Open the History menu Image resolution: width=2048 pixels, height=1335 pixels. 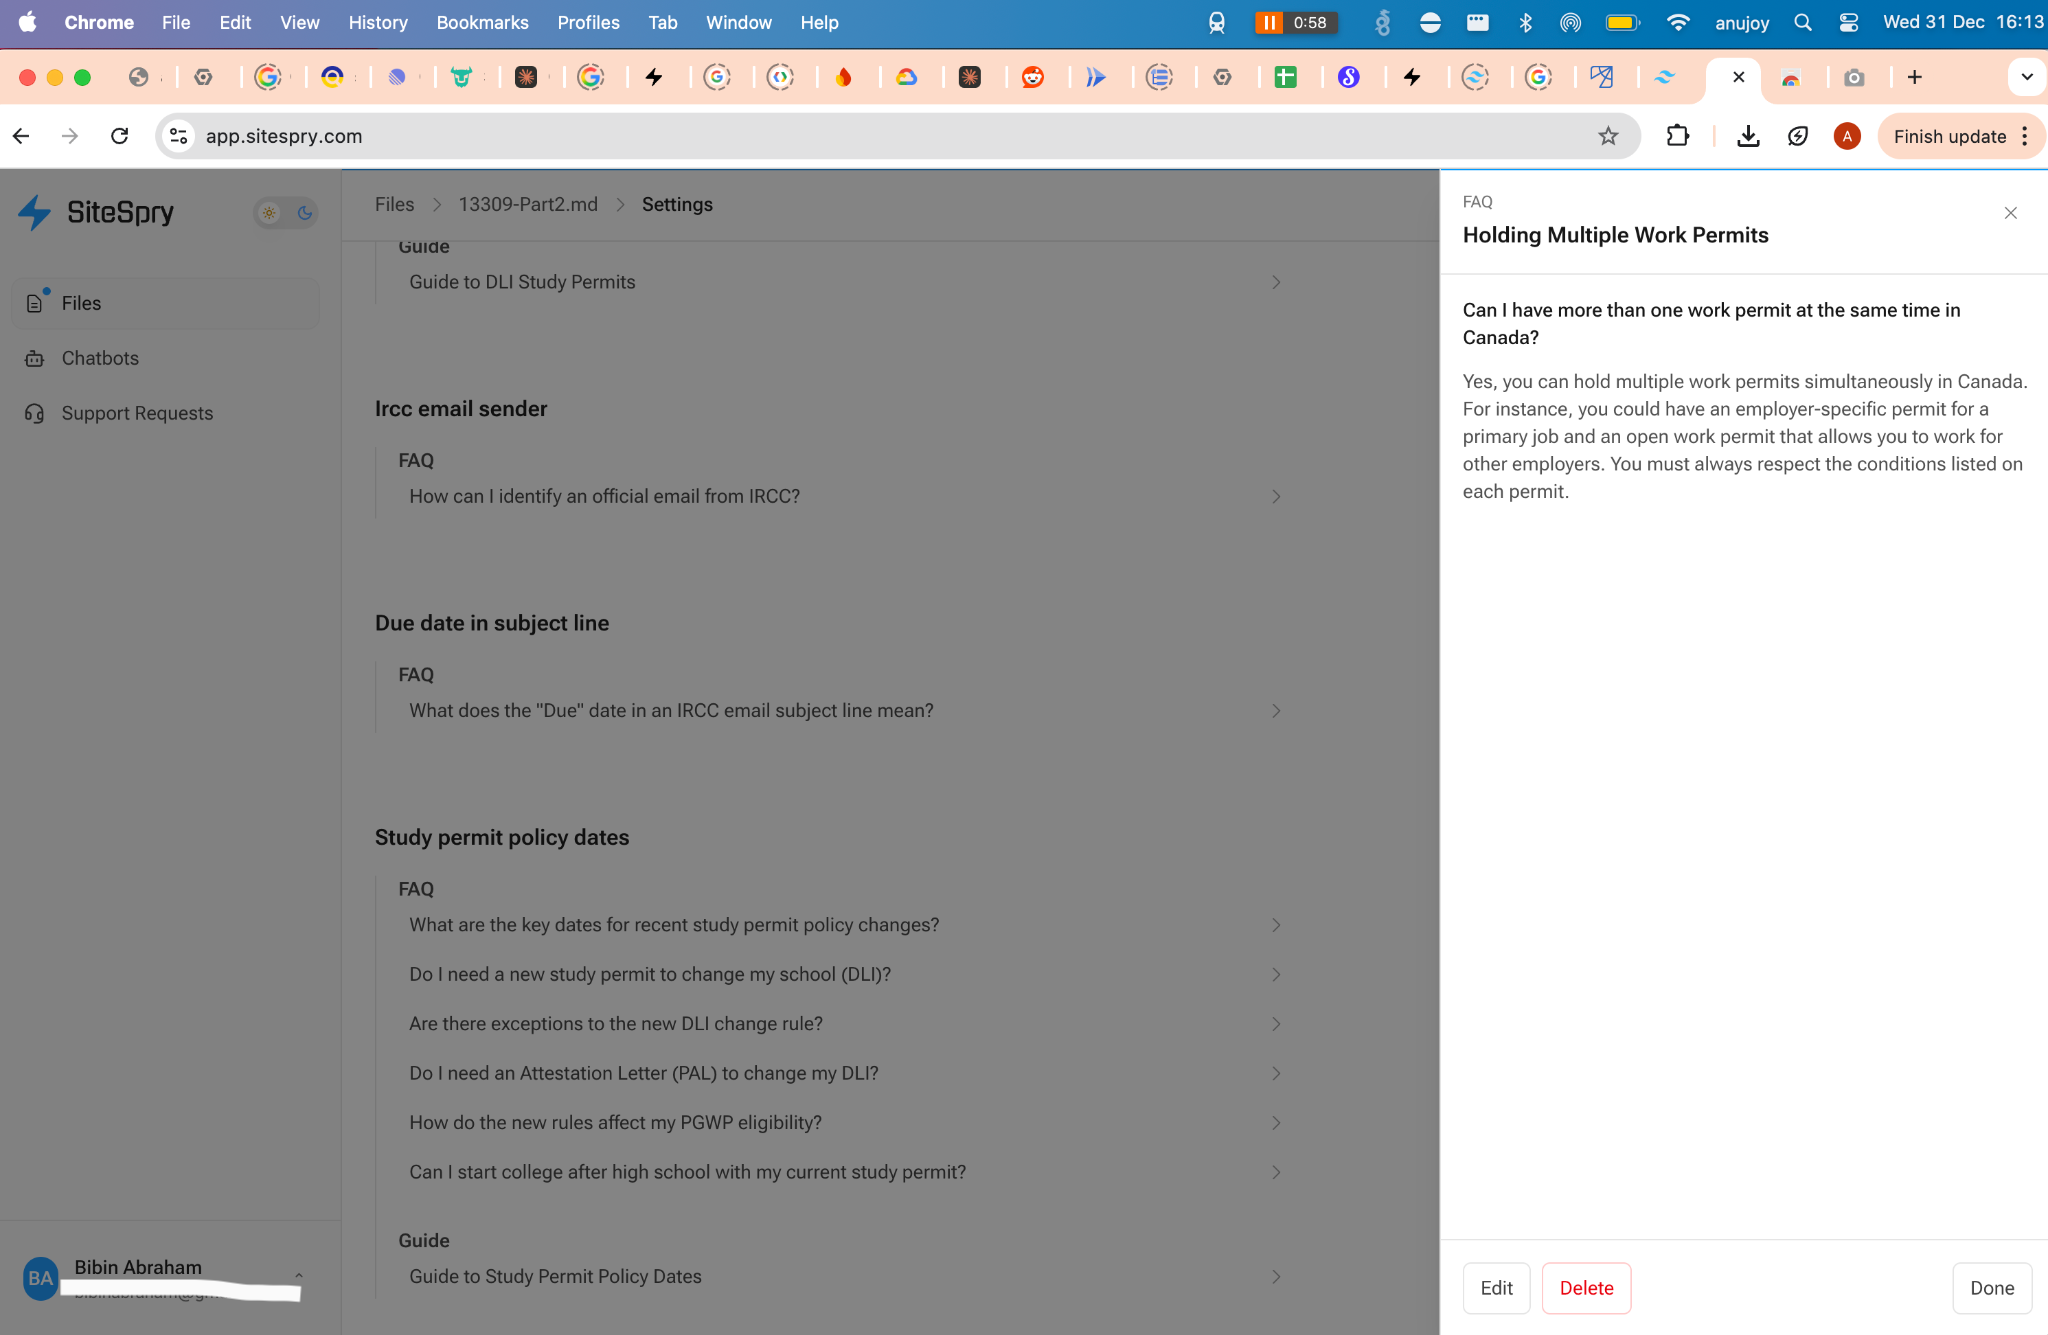pos(377,22)
